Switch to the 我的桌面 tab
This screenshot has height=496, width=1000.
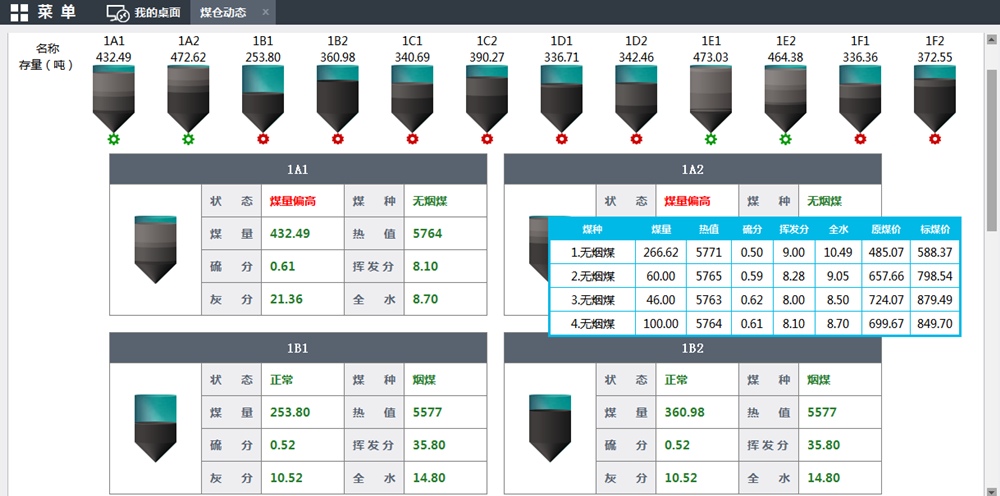(x=145, y=13)
